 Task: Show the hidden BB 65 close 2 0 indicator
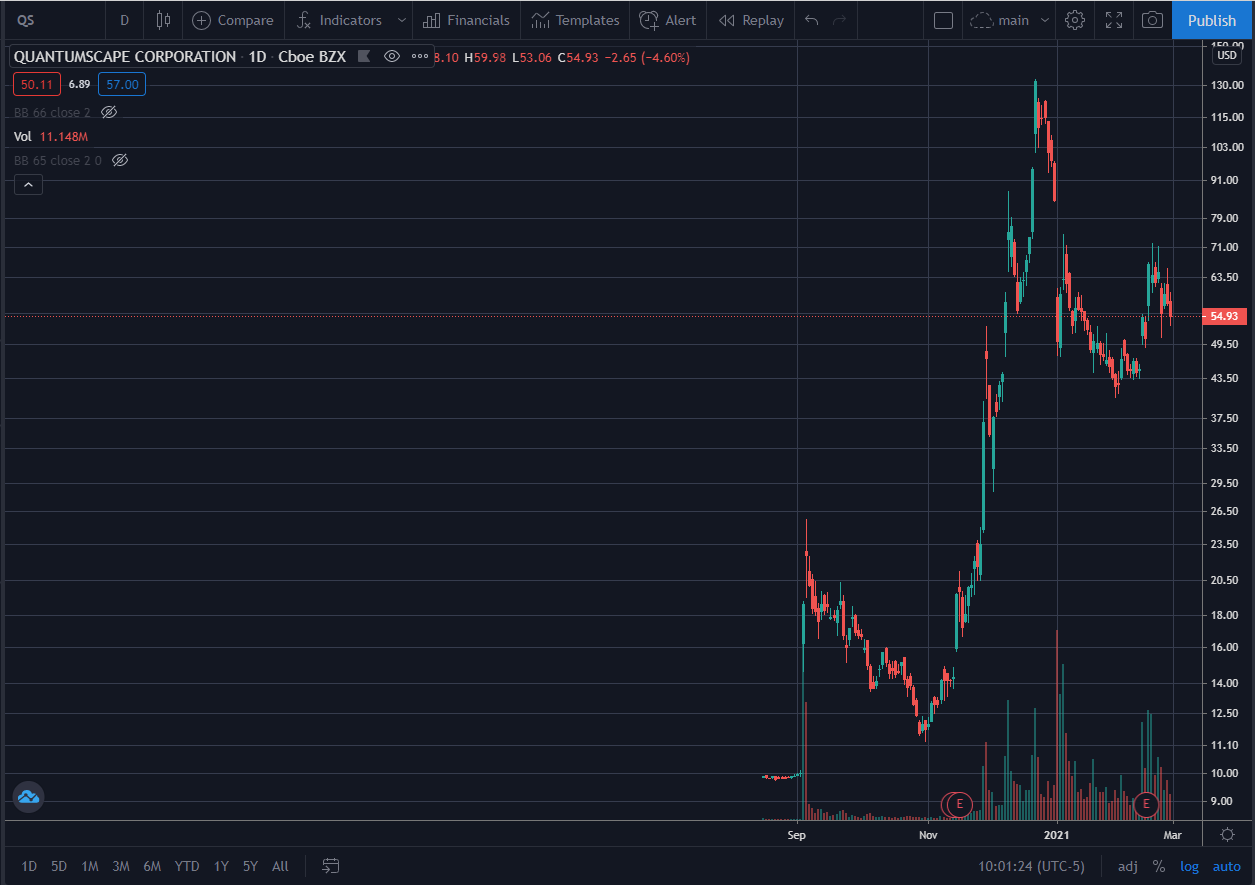120,160
